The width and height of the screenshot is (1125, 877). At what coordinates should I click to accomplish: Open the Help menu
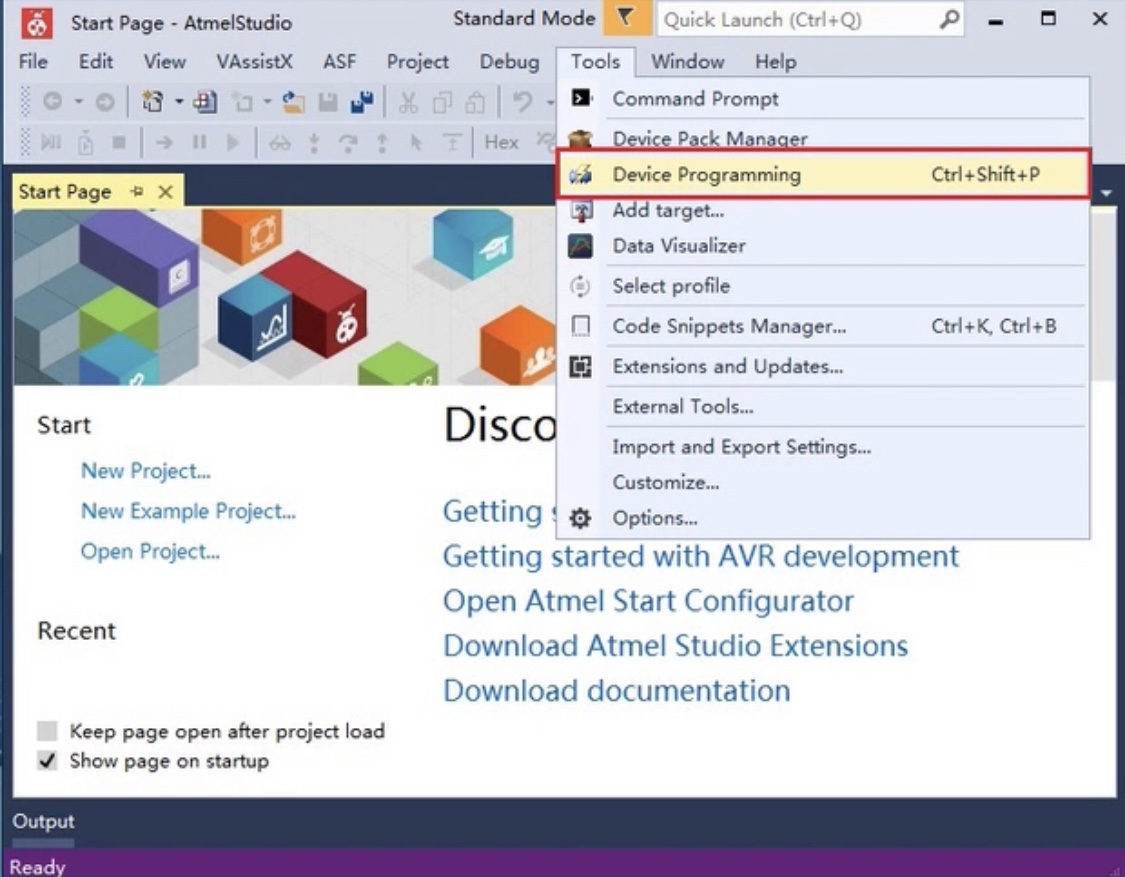(x=776, y=62)
